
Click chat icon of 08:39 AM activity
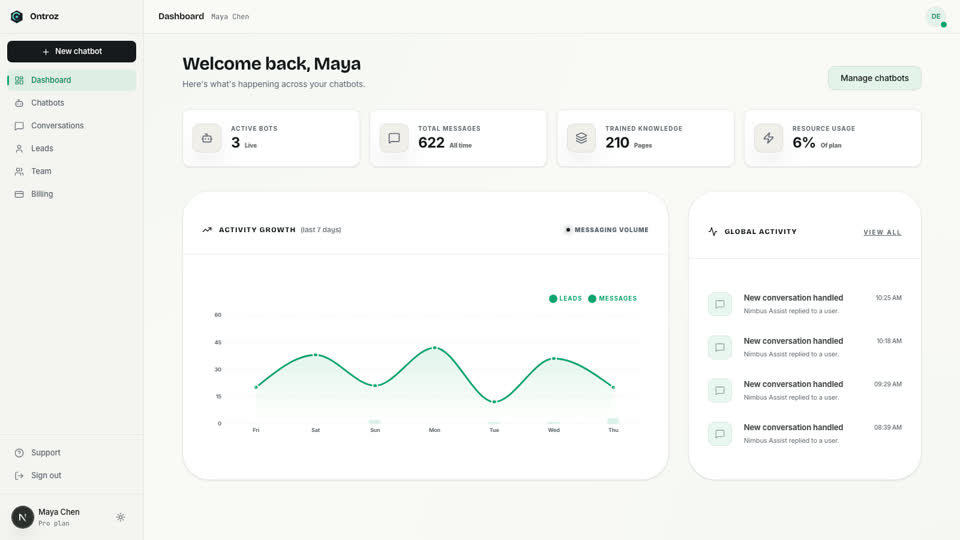(720, 434)
